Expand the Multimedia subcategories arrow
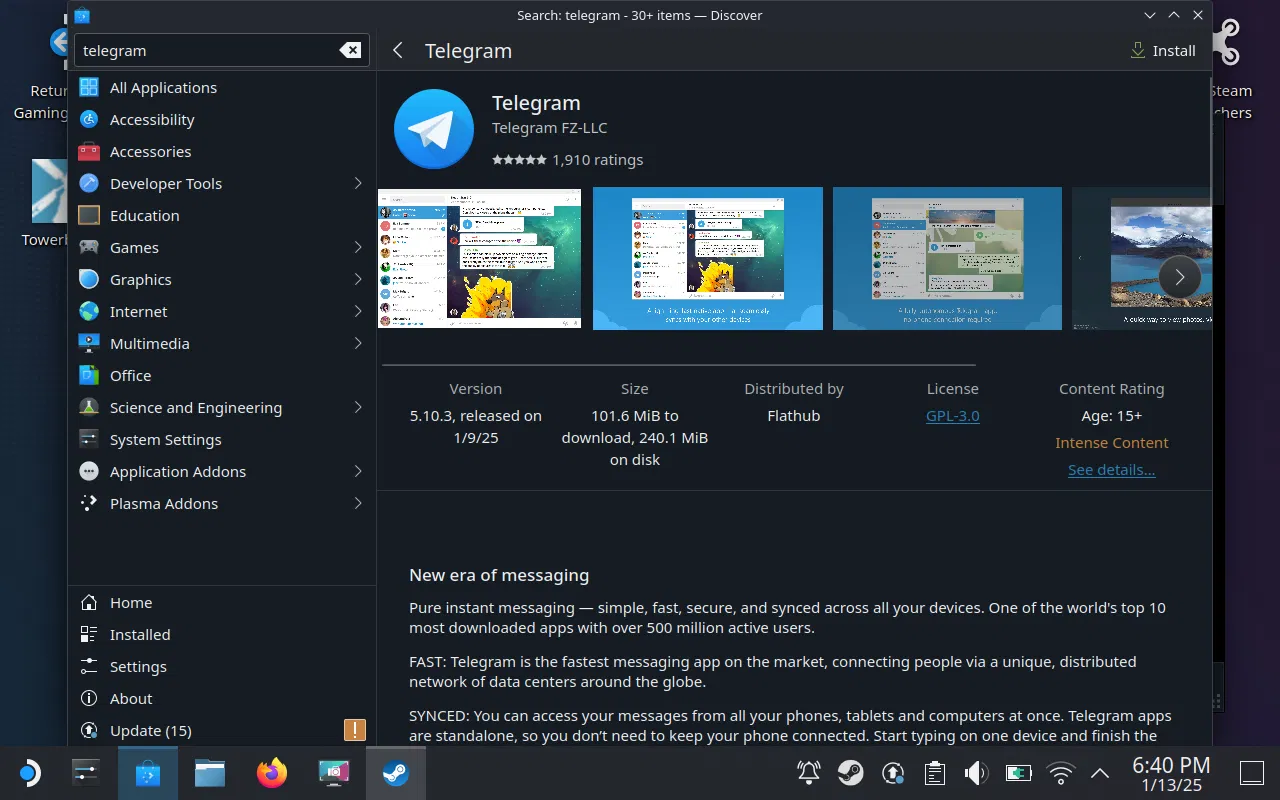Image resolution: width=1280 pixels, height=800 pixels. (357, 344)
